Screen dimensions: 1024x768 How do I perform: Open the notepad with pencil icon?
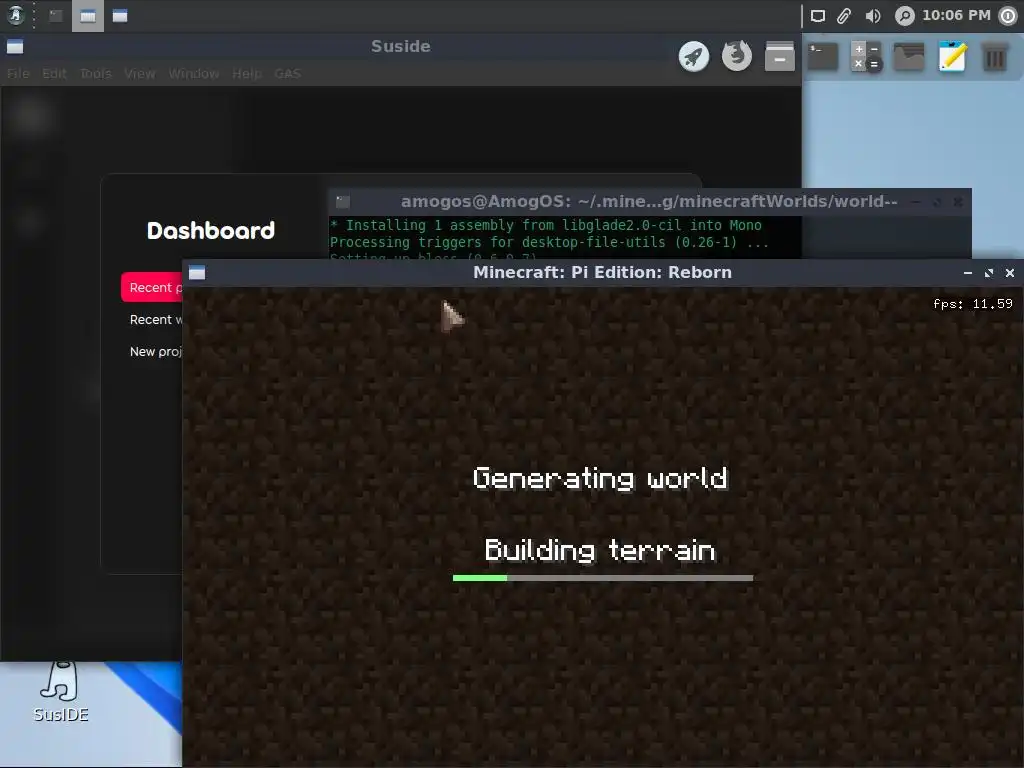[x=952, y=57]
